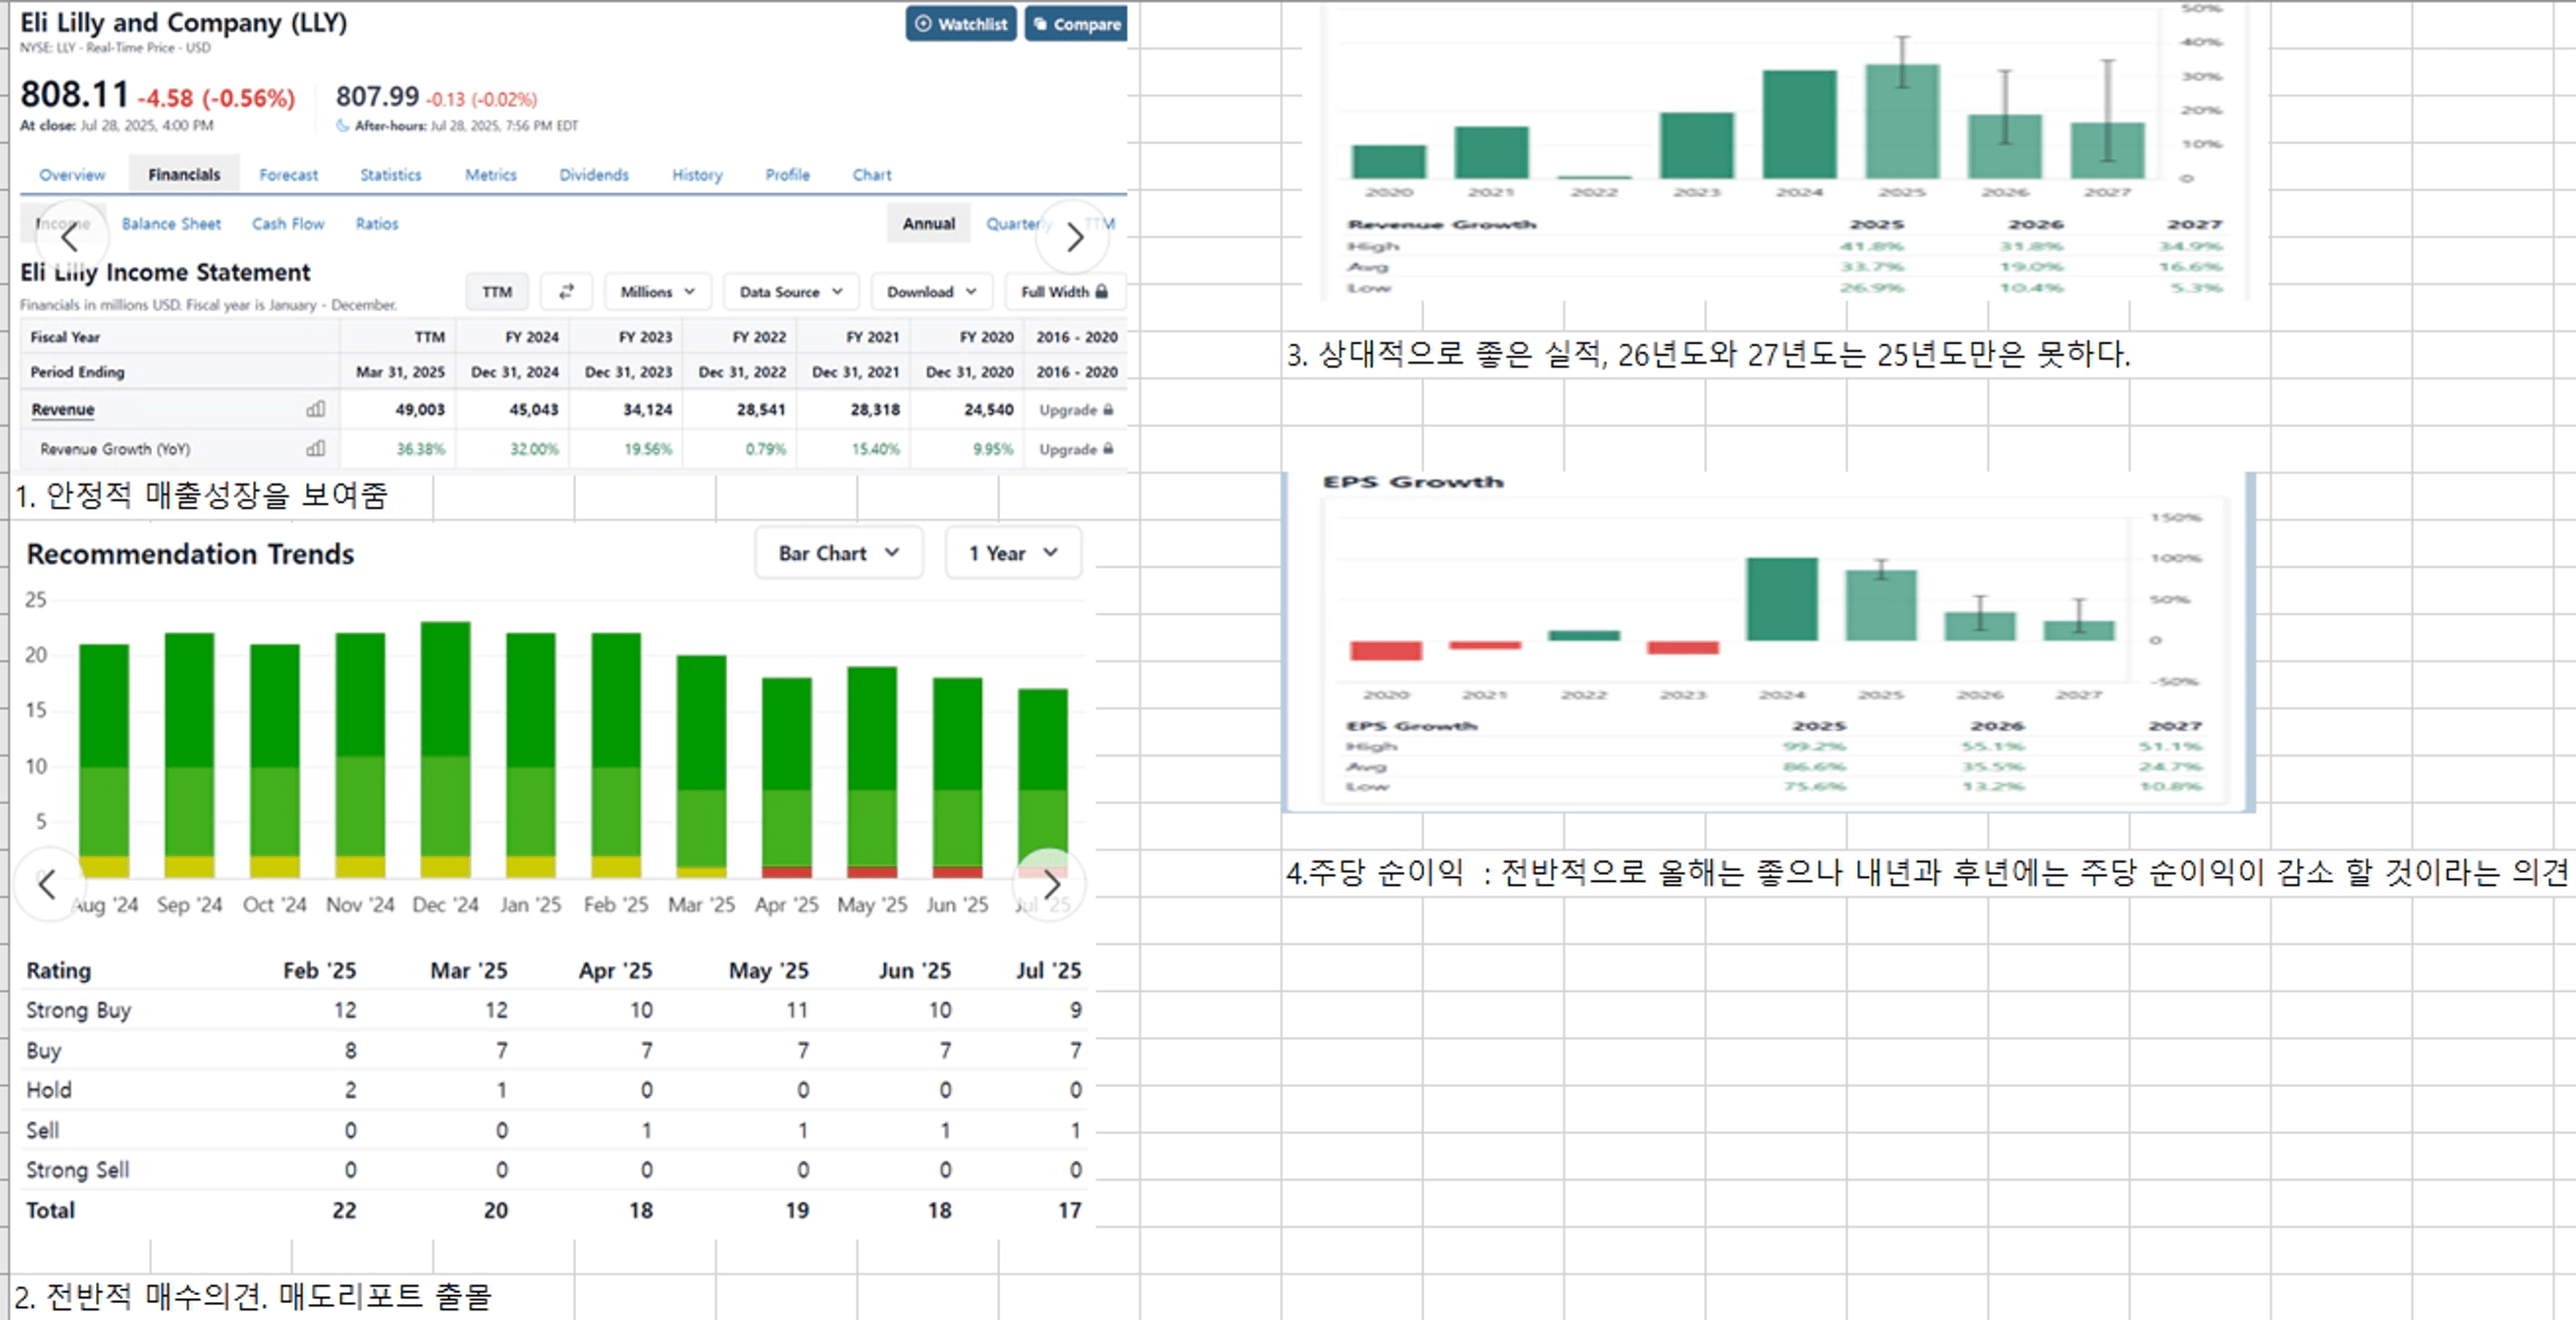Open the Download dropdown

click(931, 291)
